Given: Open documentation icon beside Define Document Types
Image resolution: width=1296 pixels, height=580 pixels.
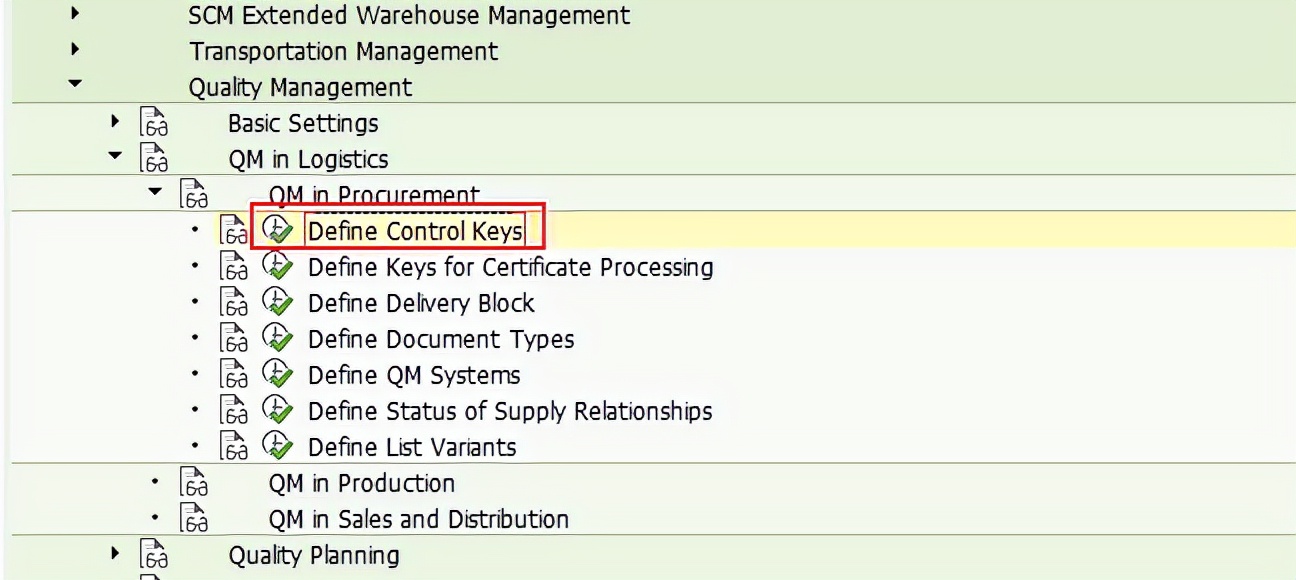Looking at the screenshot, I should 234,339.
